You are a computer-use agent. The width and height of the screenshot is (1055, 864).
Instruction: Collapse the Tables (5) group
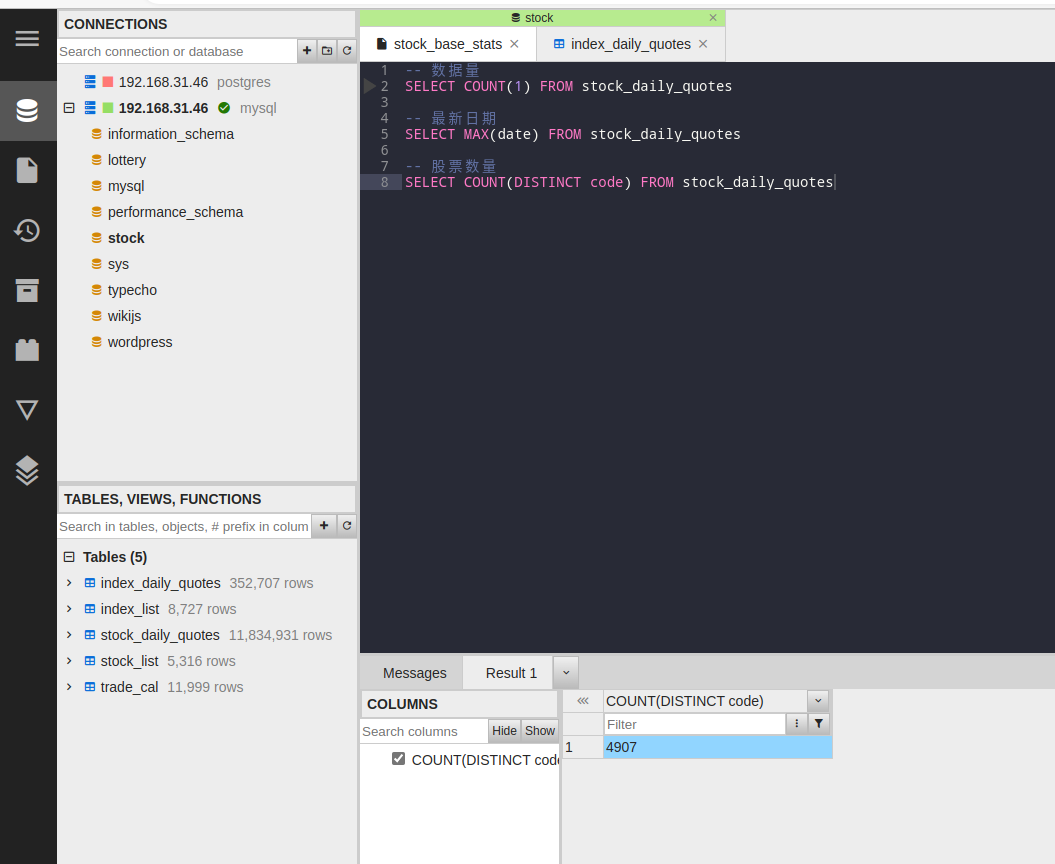click(x=69, y=557)
